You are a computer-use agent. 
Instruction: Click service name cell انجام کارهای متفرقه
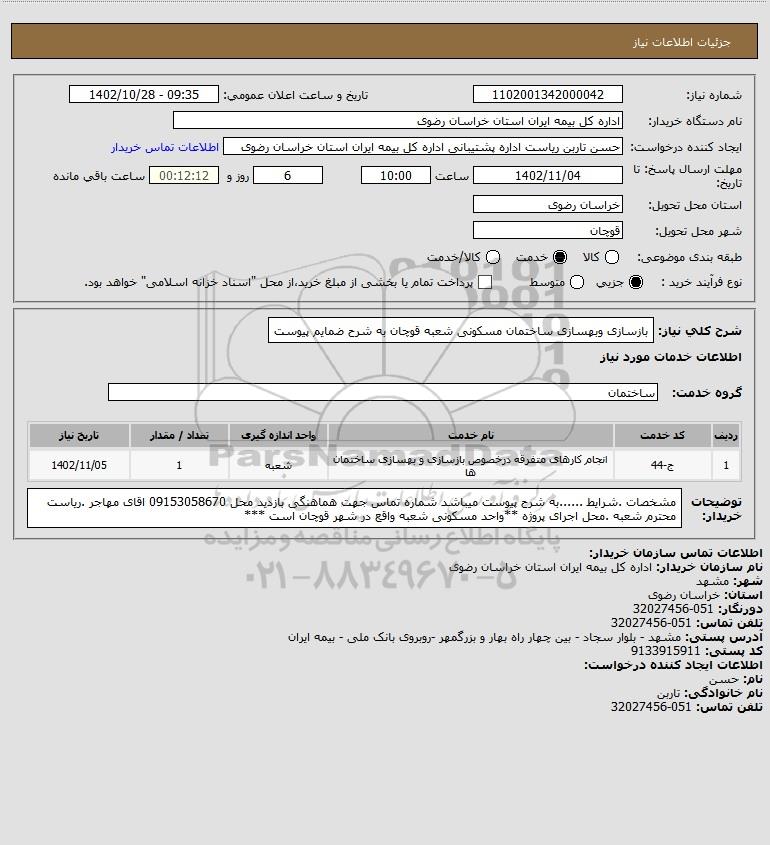[470, 465]
